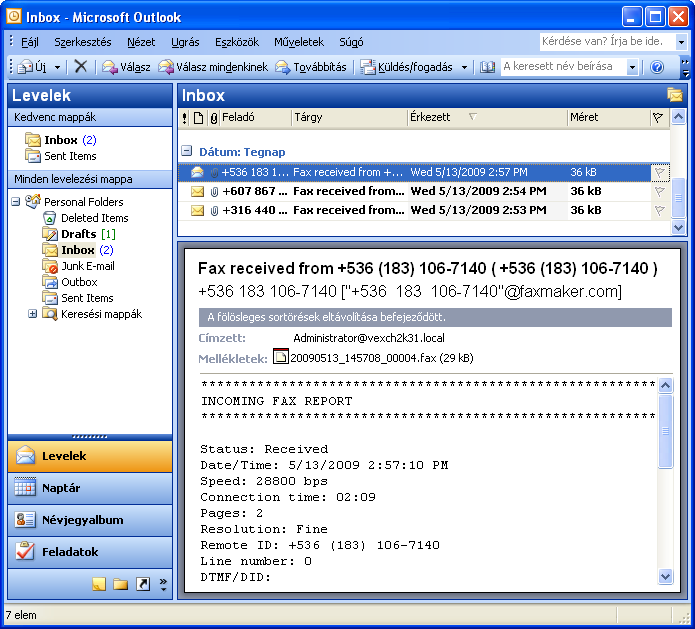695x629 pixels.
Task: Select Inbox in the folder tree
Action: (x=78, y=250)
